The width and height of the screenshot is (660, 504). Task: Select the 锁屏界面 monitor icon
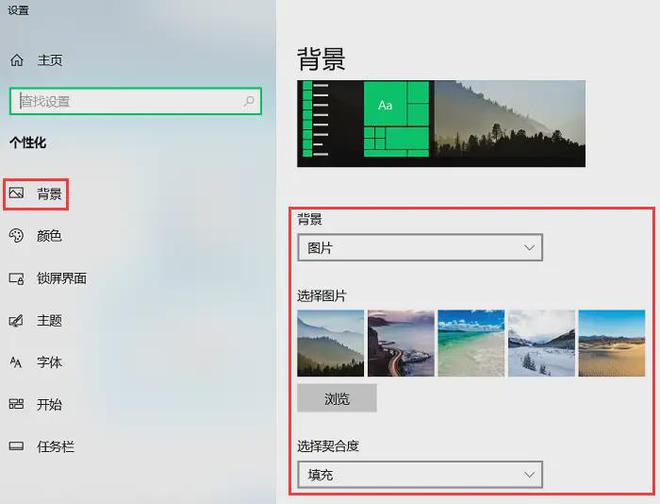click(x=17, y=278)
